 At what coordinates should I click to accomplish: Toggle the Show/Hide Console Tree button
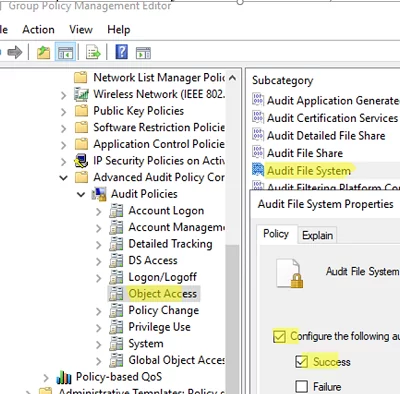[65, 52]
